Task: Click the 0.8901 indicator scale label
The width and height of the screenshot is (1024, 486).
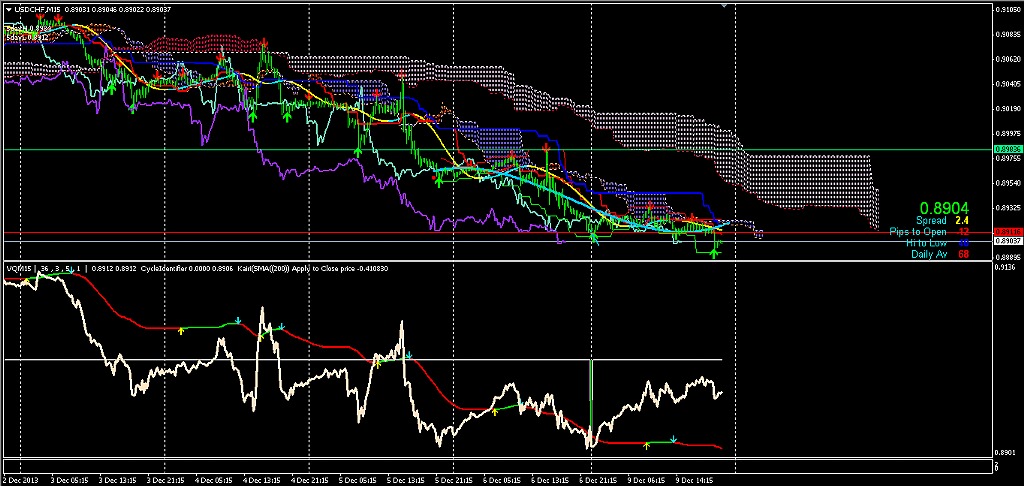Action: tap(1006, 452)
